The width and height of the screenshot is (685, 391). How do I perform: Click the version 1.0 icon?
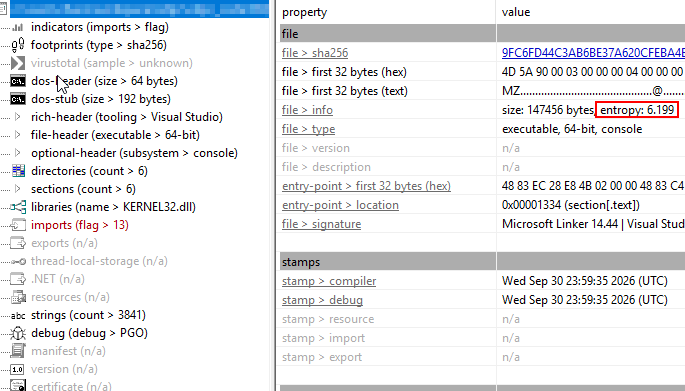click(17, 370)
